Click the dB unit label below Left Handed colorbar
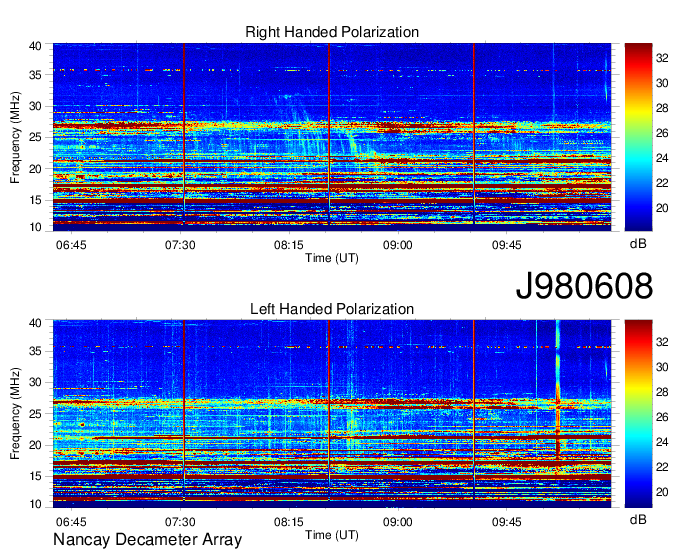 (638, 519)
